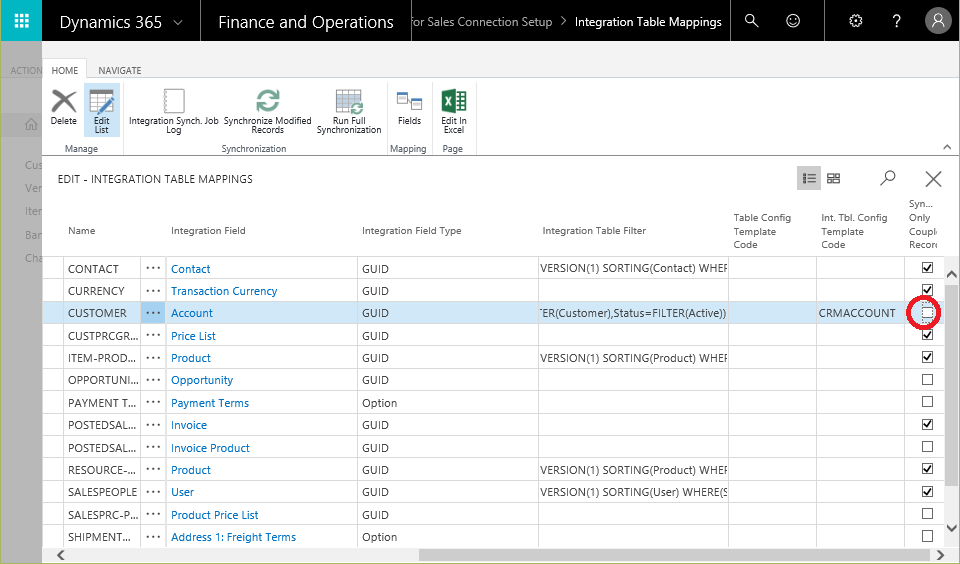
Task: Click the CRMACCOUNT template code cell
Action: coord(860,313)
